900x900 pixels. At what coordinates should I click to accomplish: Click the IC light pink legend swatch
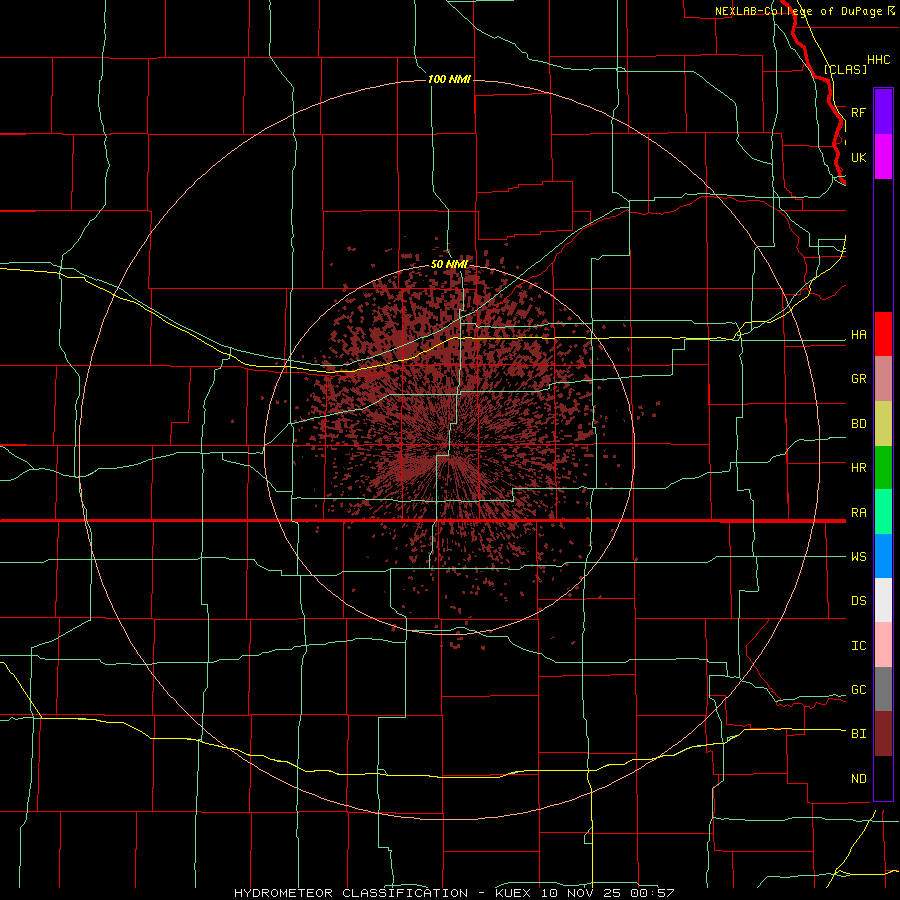(x=883, y=645)
